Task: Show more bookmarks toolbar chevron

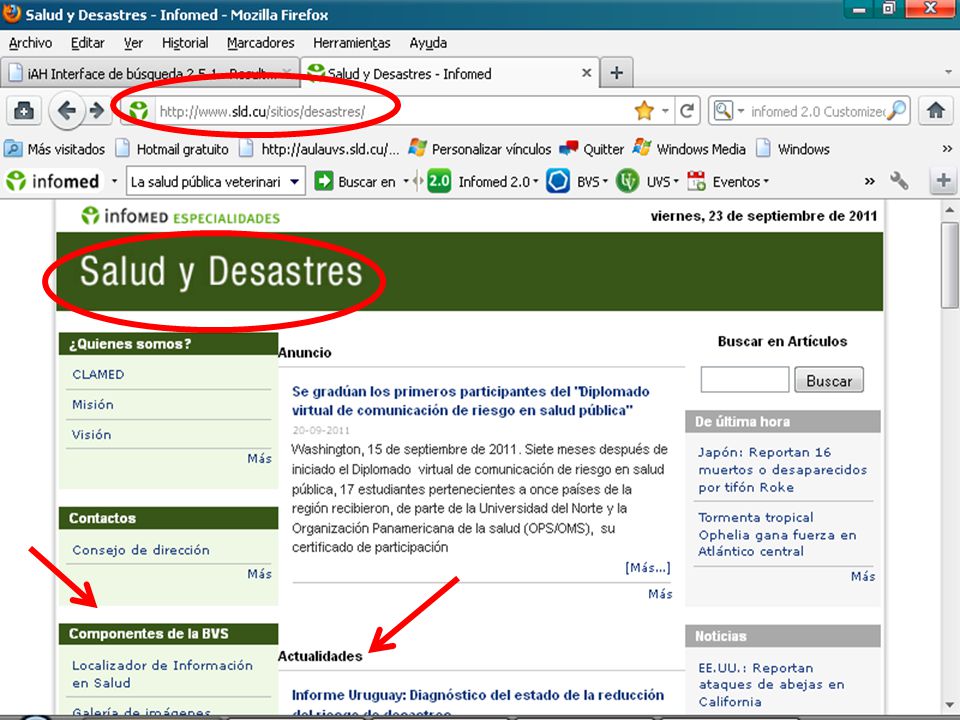Action: tap(947, 149)
